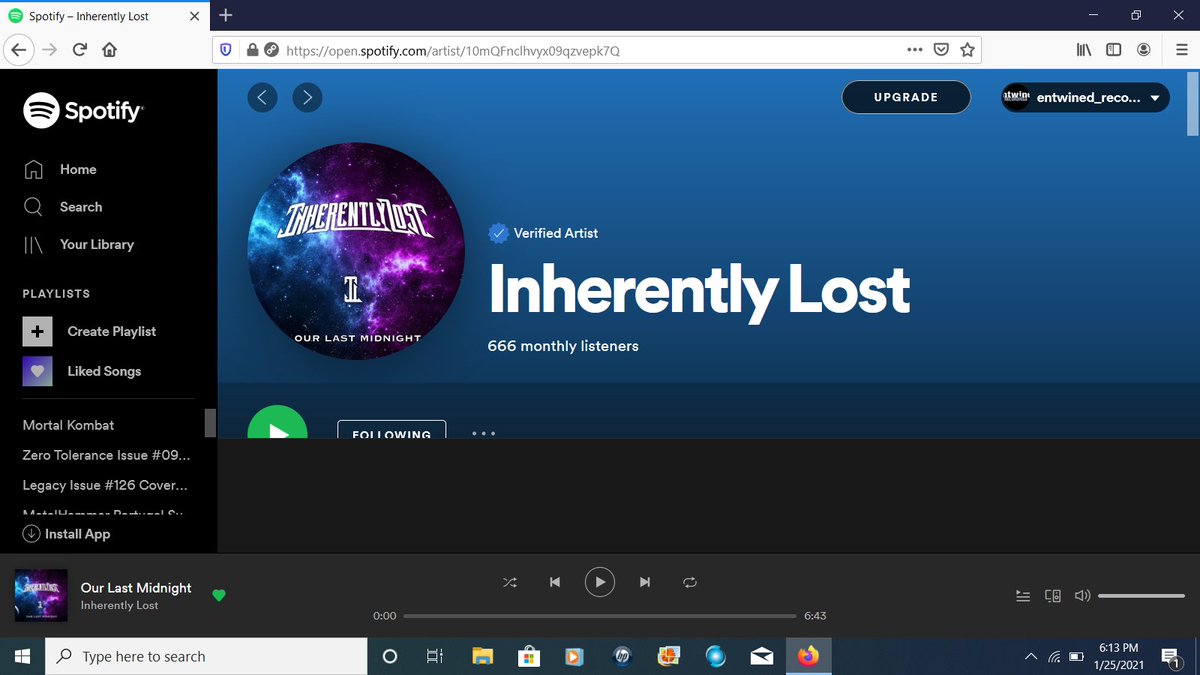Click the volume speaker icon

tap(1082, 595)
